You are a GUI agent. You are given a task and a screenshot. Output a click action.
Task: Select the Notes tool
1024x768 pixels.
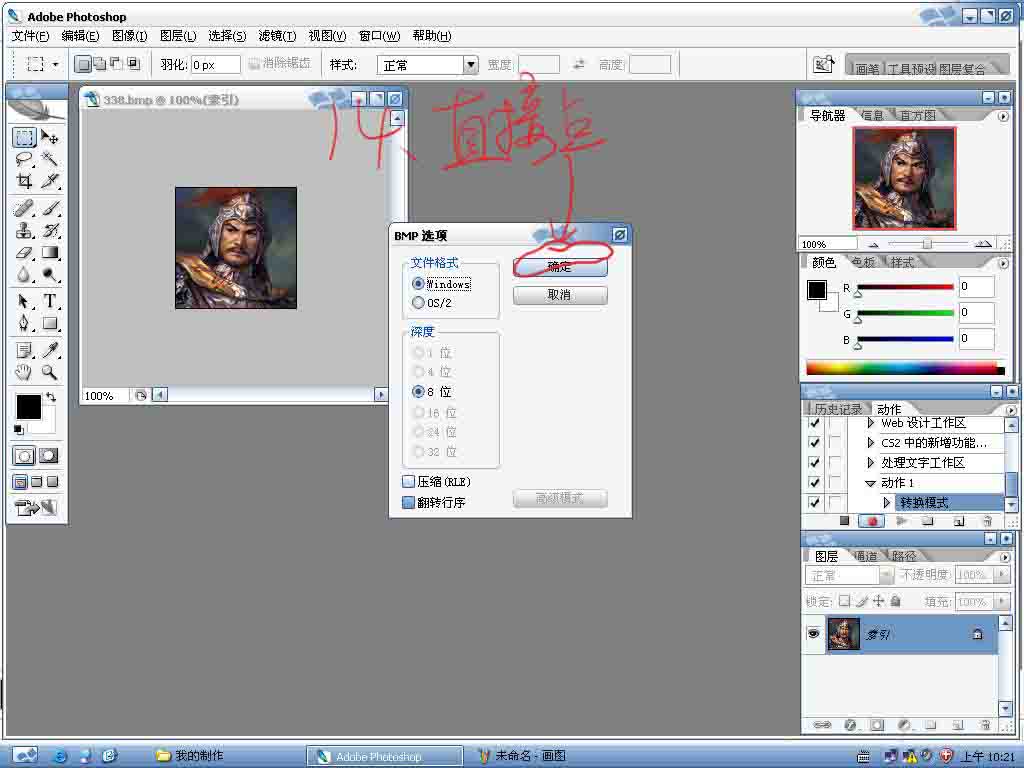click(24, 351)
